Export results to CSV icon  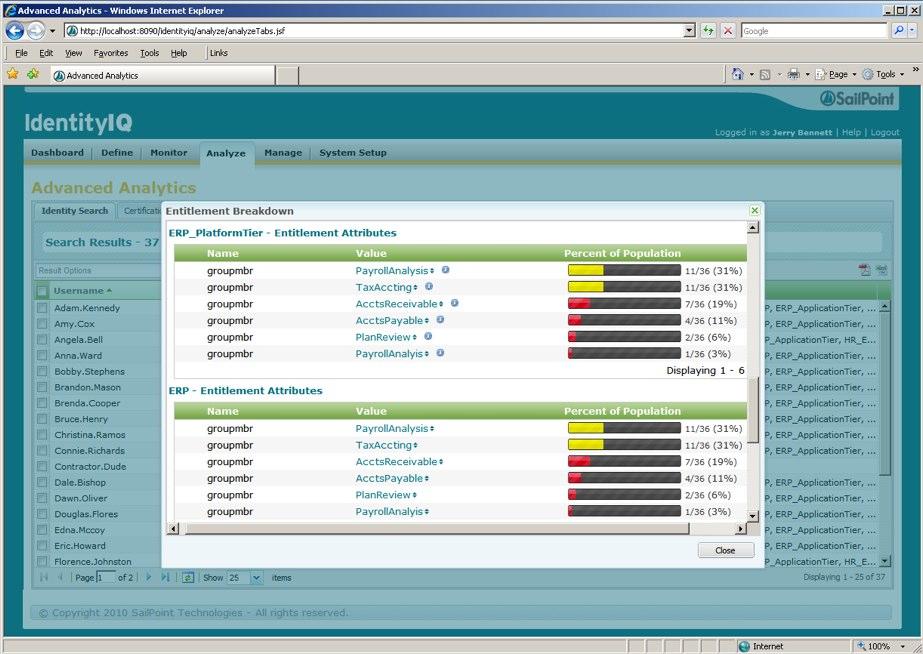click(x=881, y=270)
